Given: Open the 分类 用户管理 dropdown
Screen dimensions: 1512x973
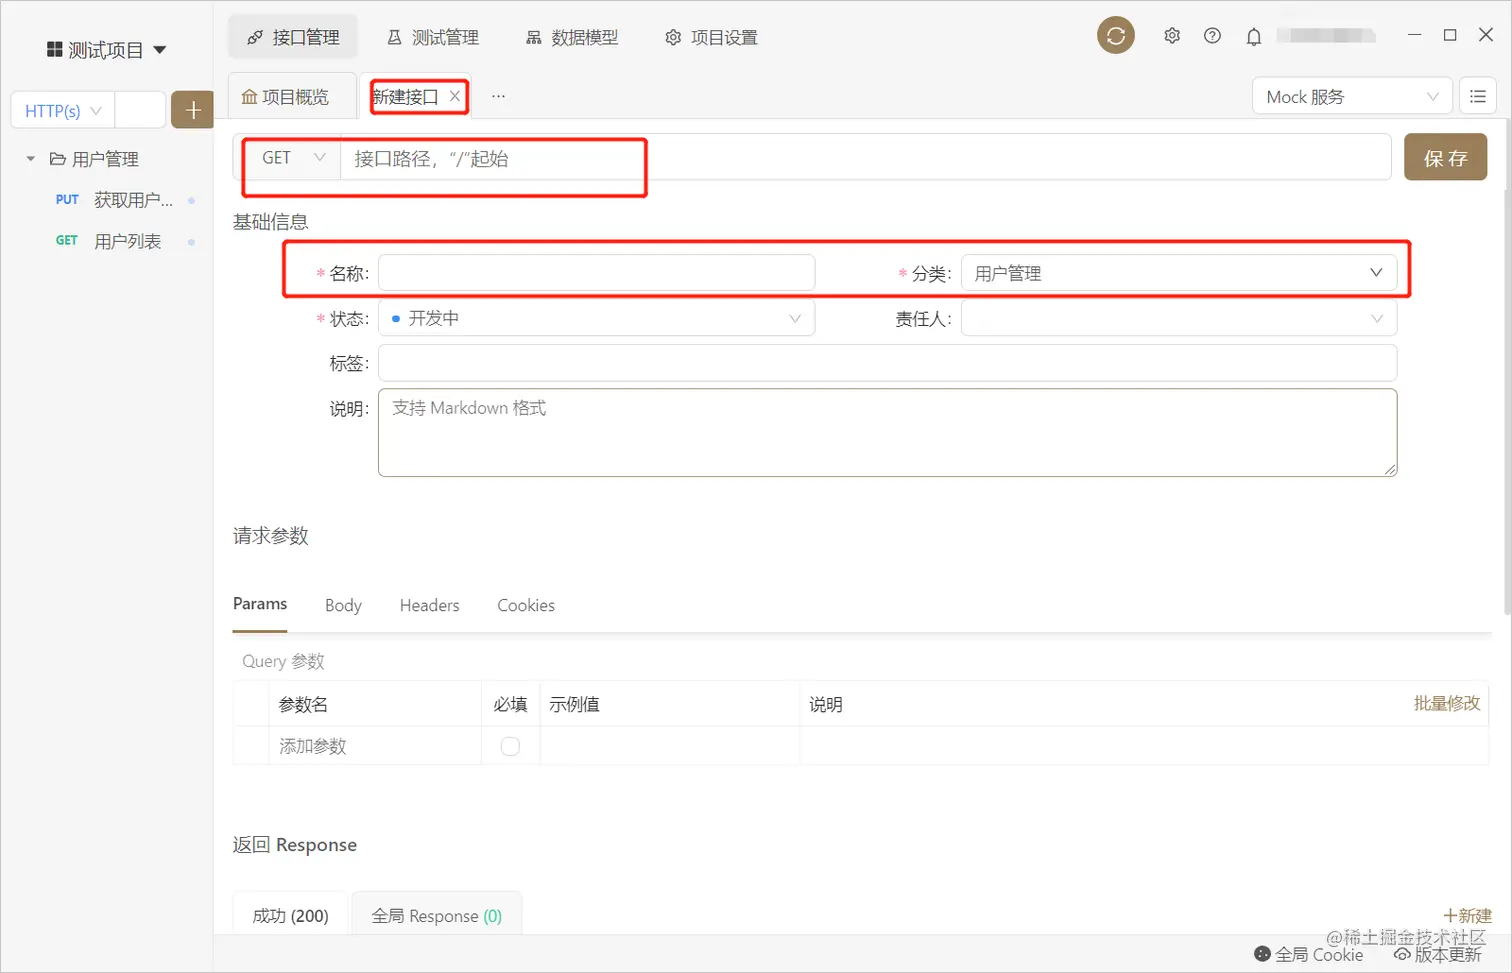Looking at the screenshot, I should [1179, 273].
